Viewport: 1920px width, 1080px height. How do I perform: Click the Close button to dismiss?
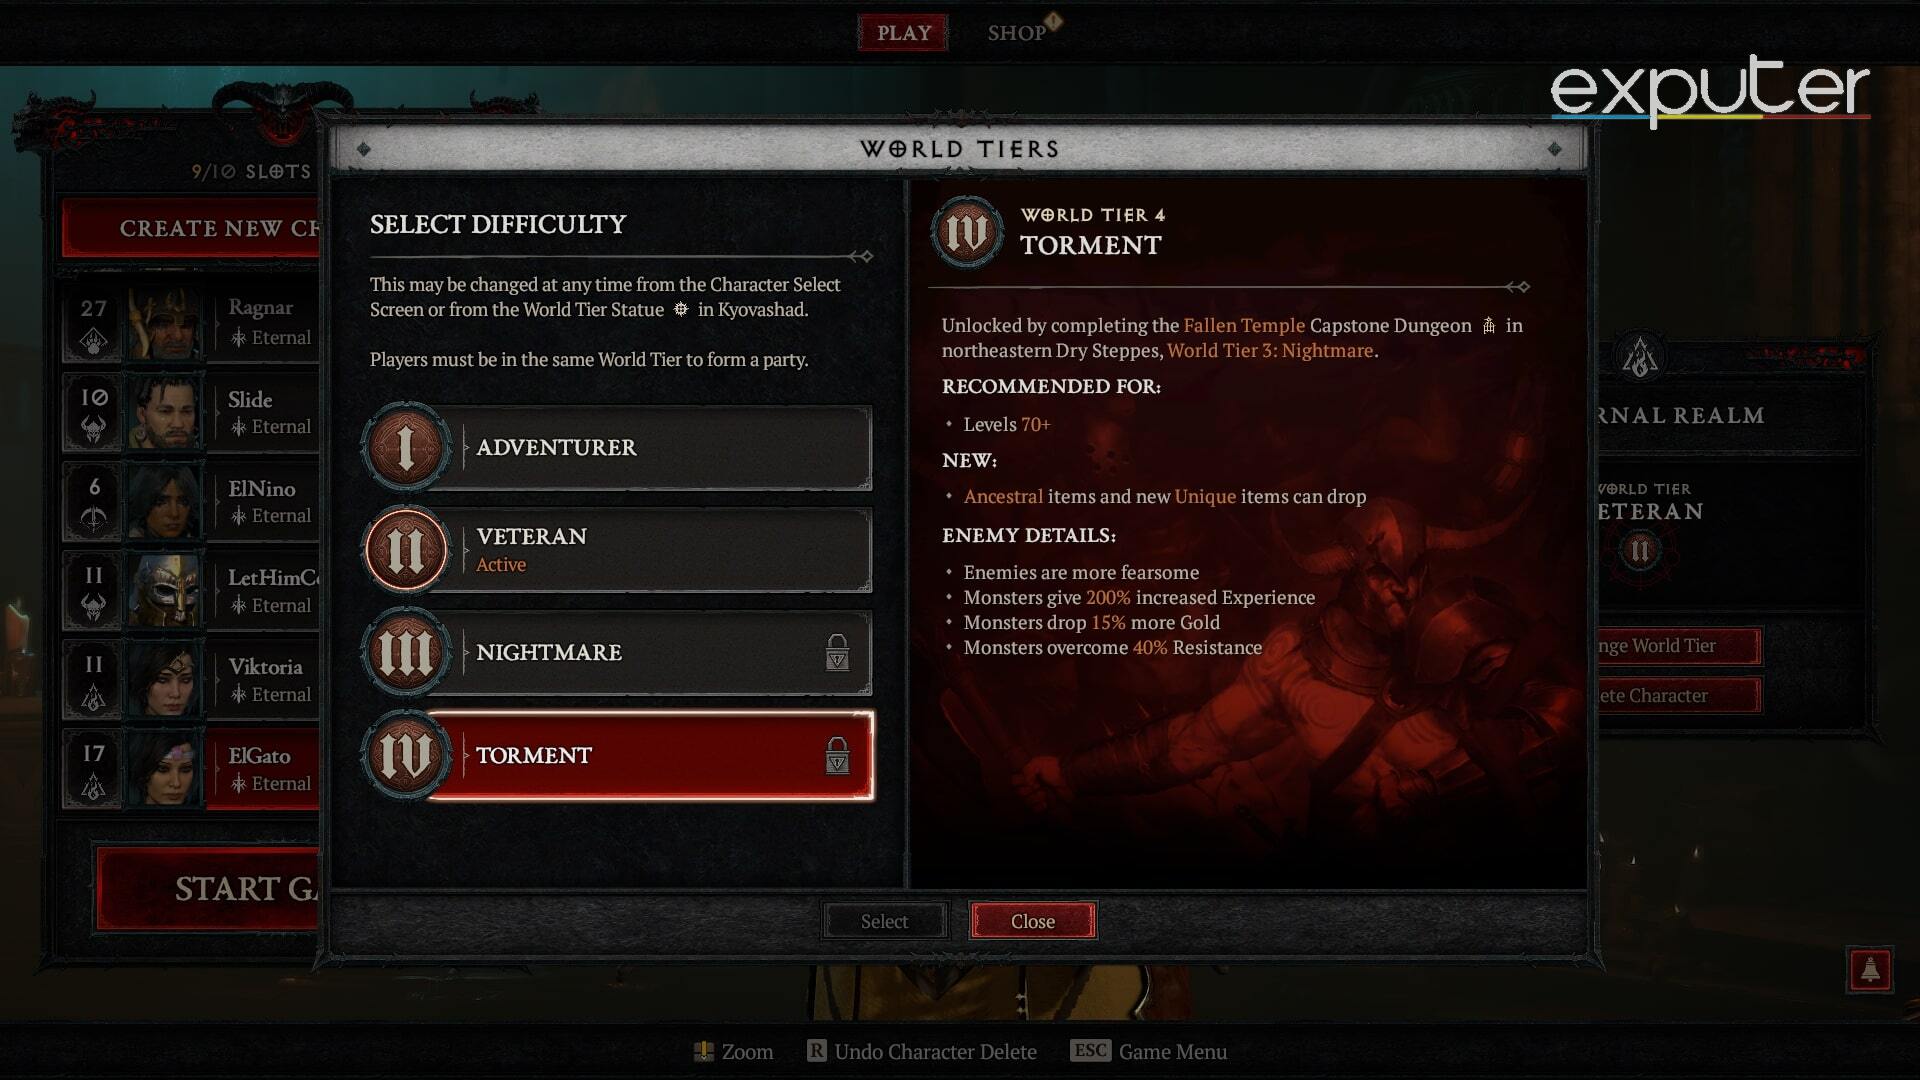1033,920
